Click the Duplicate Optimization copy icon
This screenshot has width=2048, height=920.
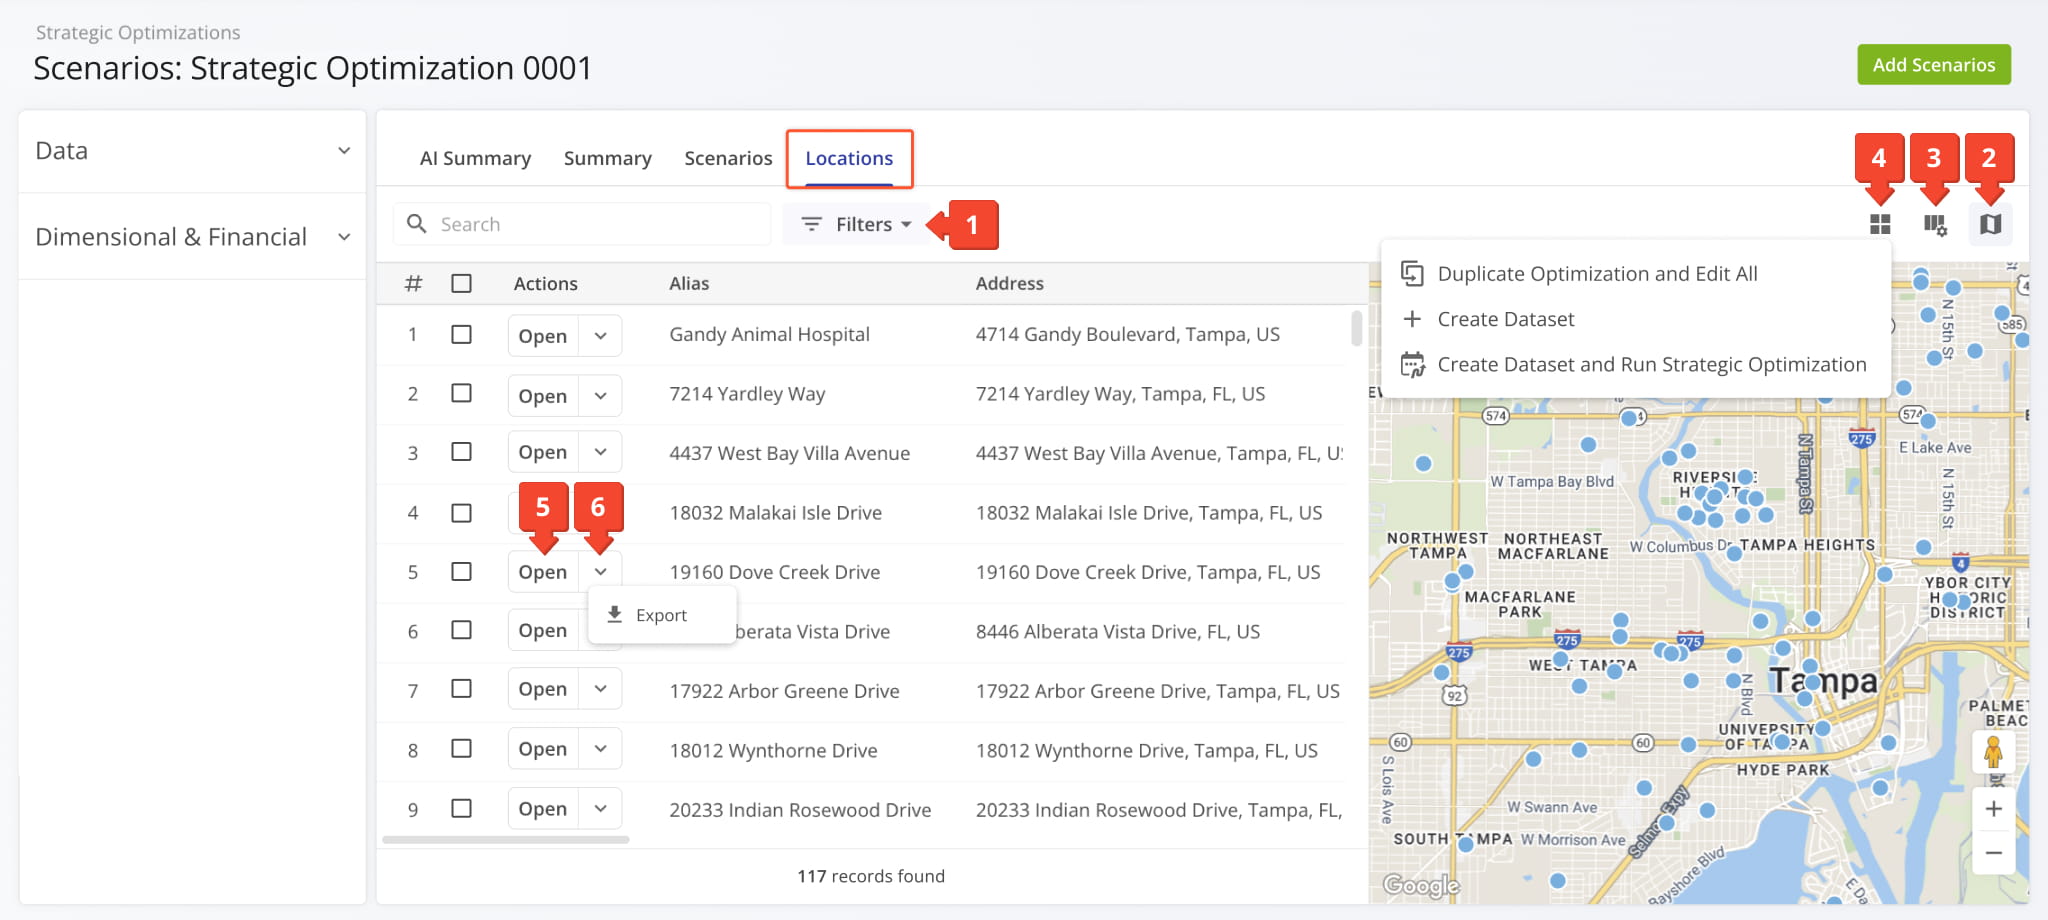click(1412, 273)
